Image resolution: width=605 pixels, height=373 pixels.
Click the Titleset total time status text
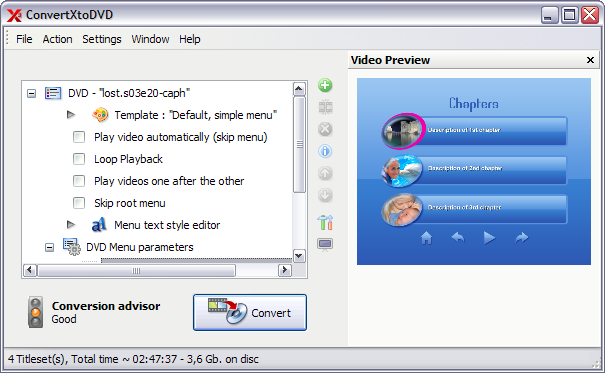point(133,359)
